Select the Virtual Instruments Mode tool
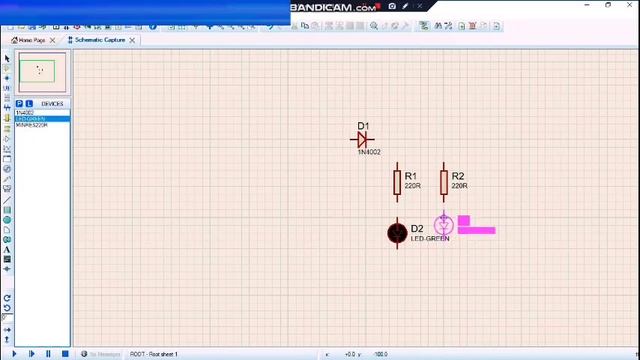640x360 pixels. pyautogui.click(x=7, y=189)
